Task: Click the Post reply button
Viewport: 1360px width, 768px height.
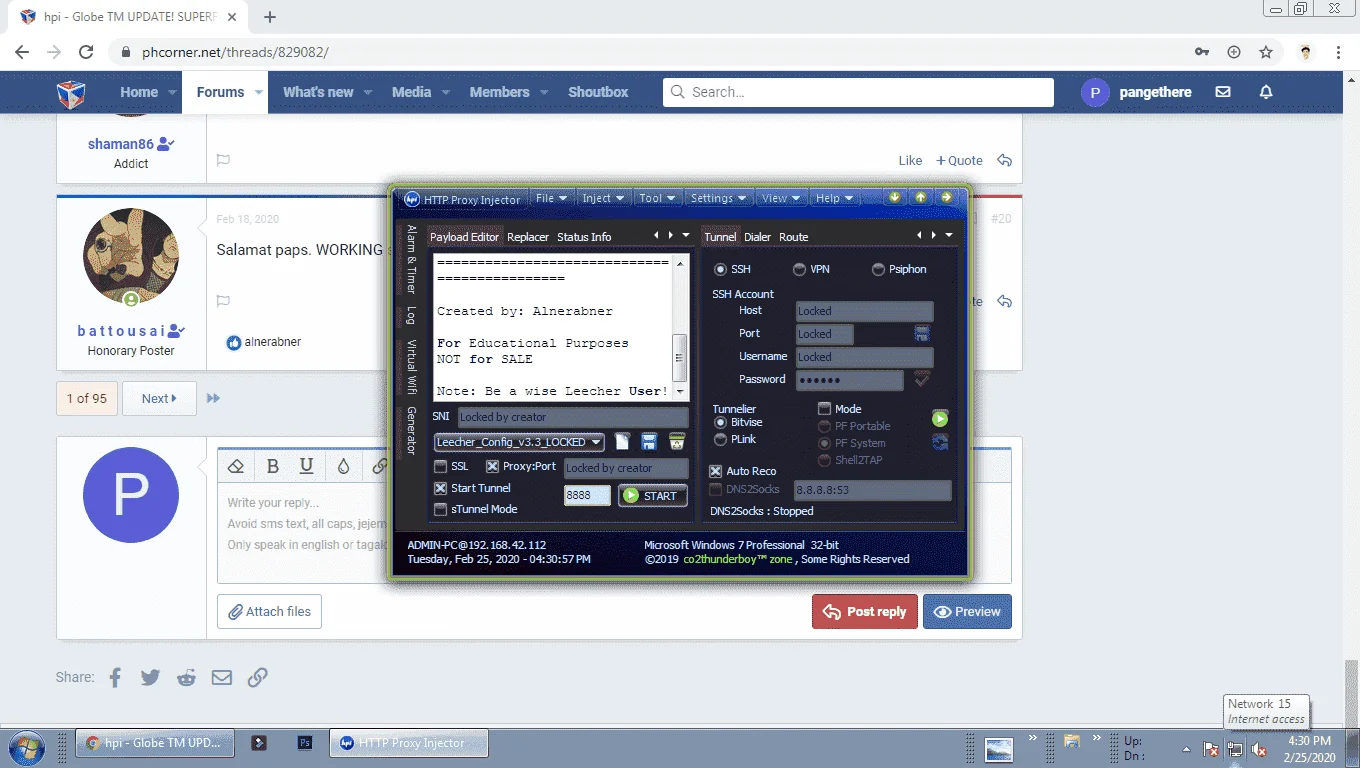Action: [x=864, y=611]
